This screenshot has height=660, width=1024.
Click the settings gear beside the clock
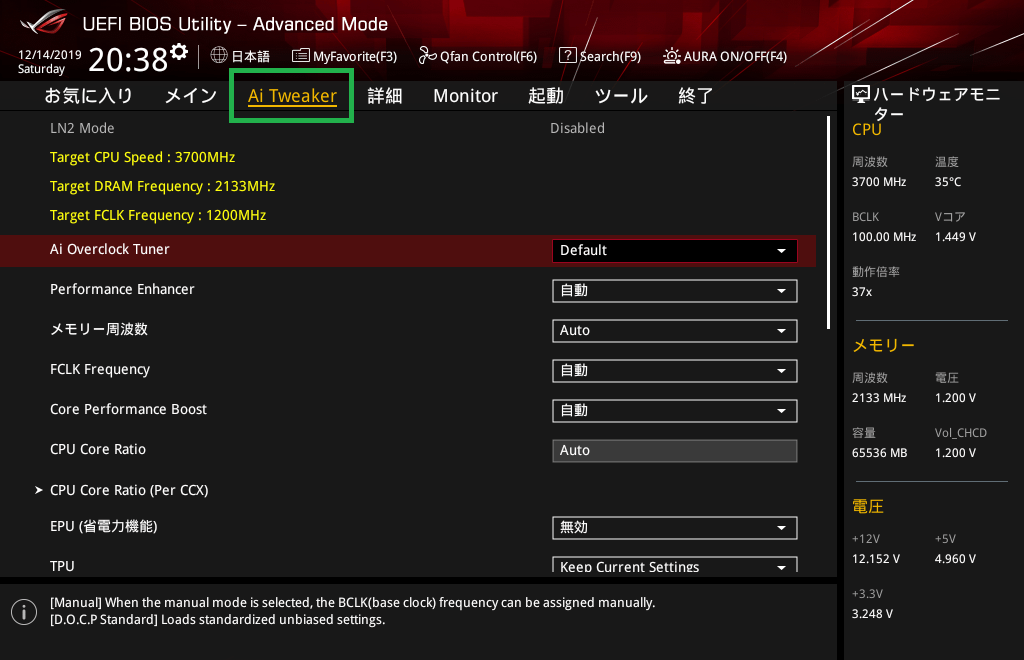click(x=179, y=52)
